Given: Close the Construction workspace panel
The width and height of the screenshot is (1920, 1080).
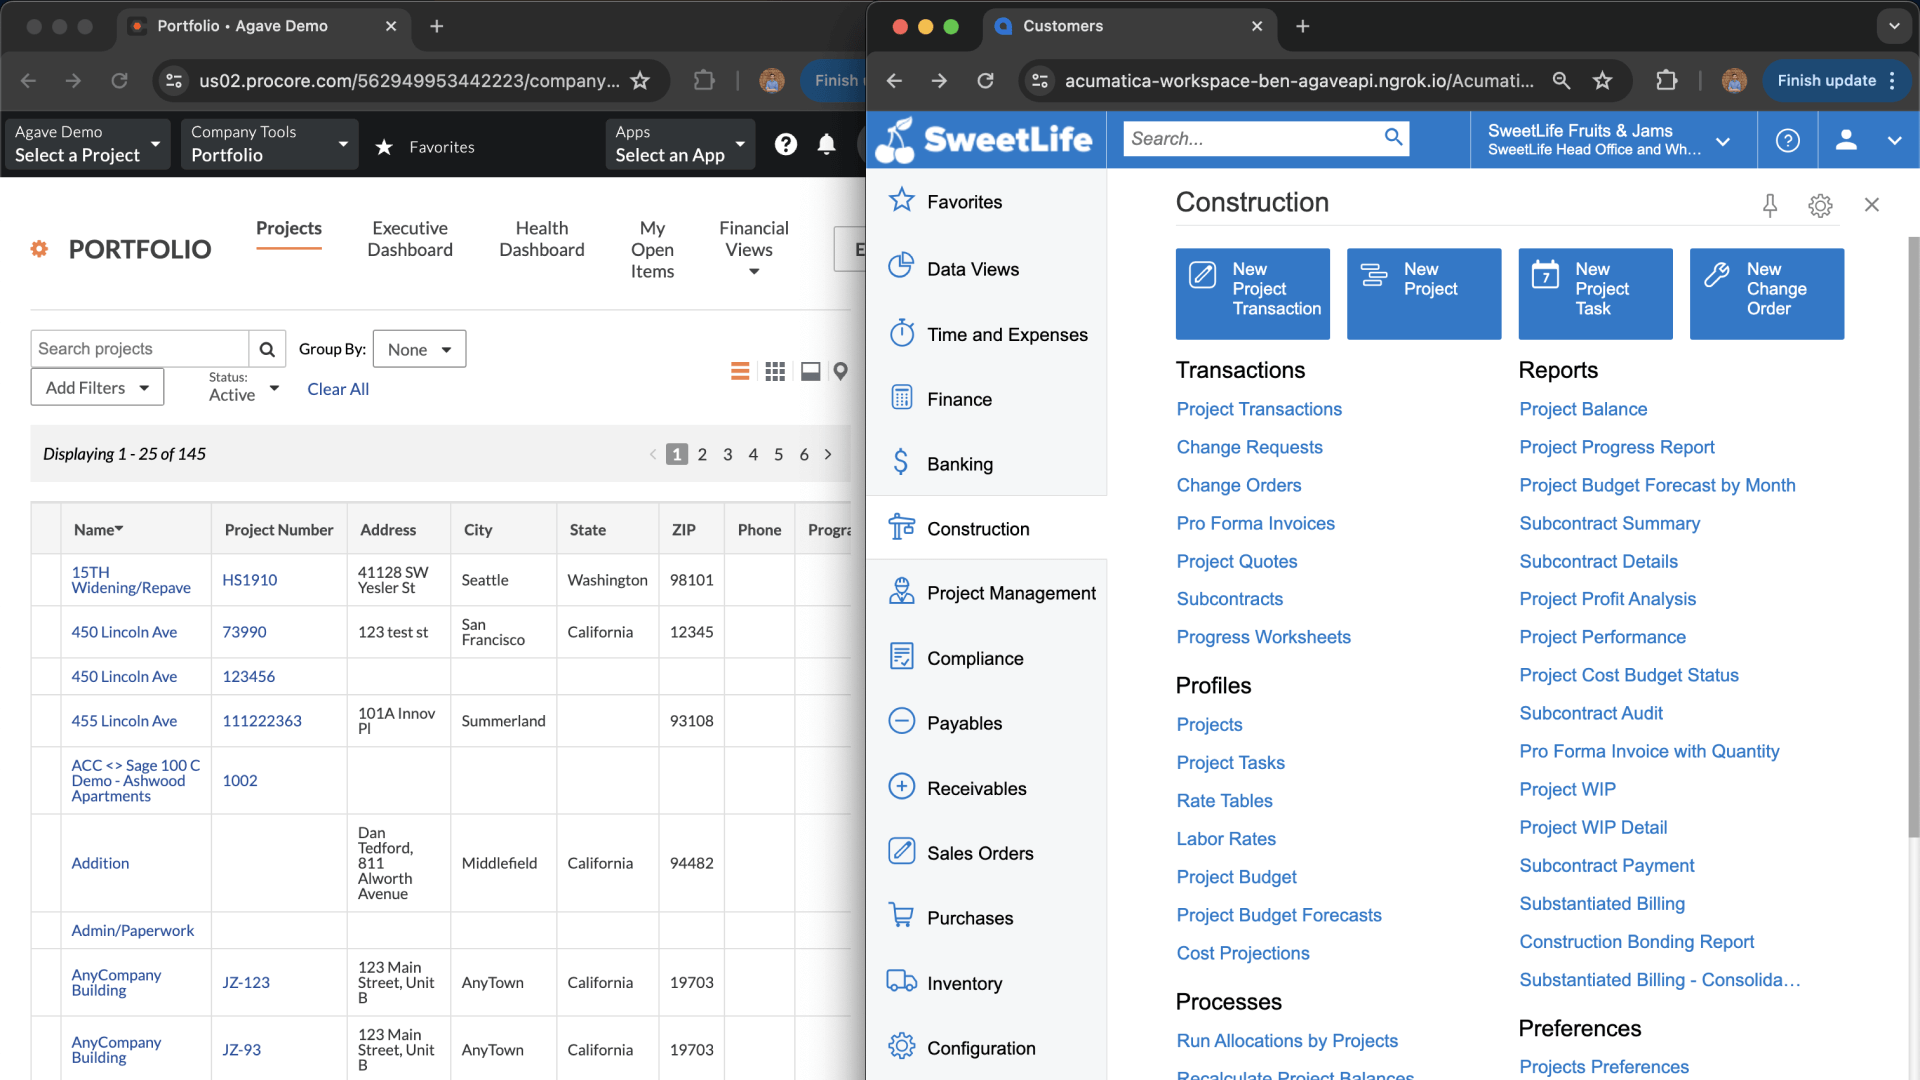Looking at the screenshot, I should (x=1872, y=204).
